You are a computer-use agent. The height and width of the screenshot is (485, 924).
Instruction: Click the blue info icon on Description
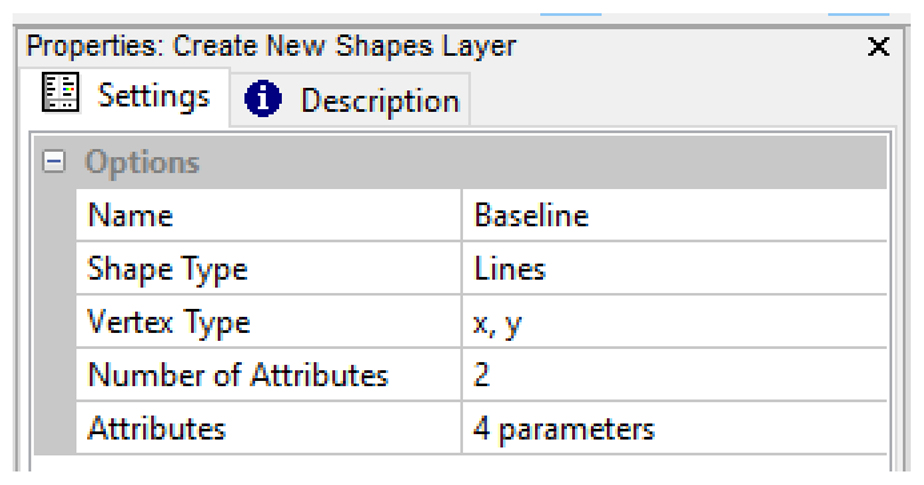[x=263, y=100]
